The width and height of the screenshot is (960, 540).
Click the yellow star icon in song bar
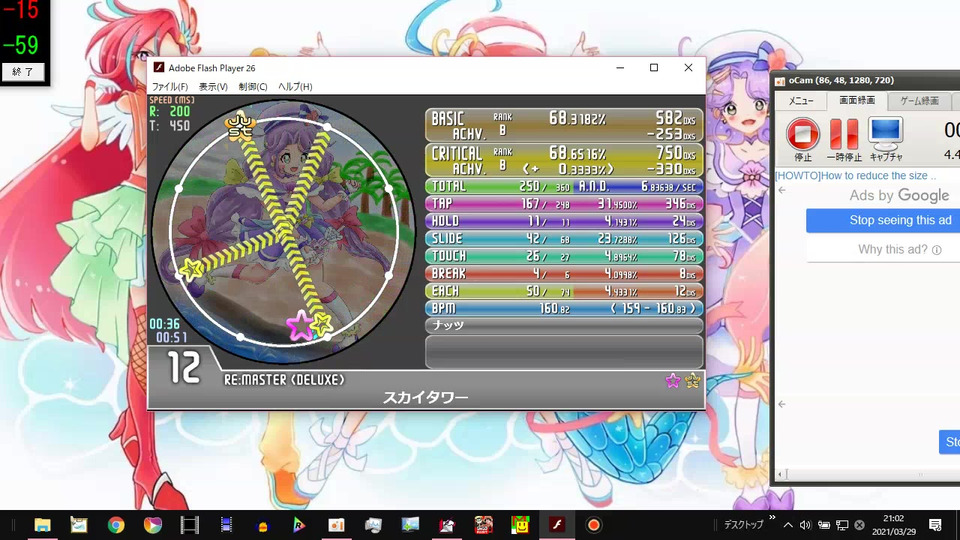(x=692, y=381)
